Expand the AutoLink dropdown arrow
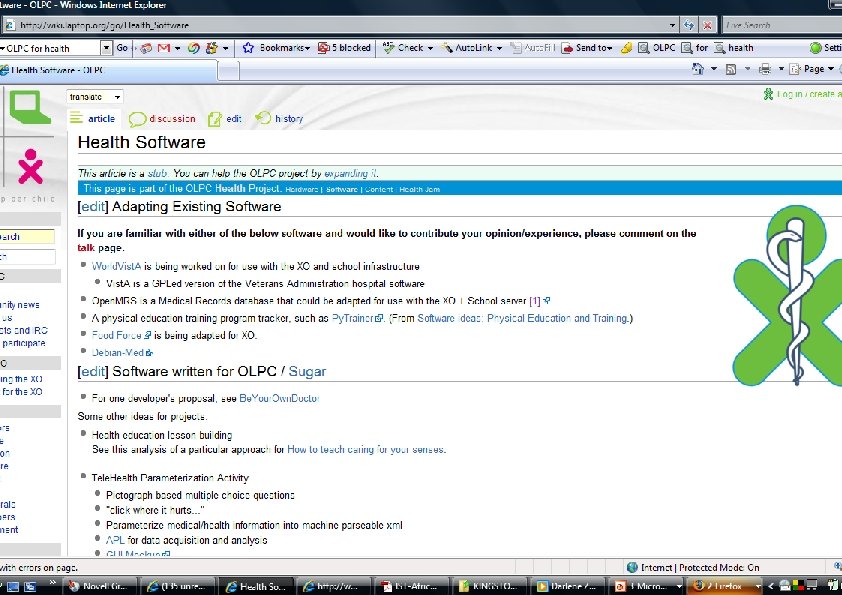Image resolution: width=842 pixels, height=595 pixels. (x=499, y=48)
